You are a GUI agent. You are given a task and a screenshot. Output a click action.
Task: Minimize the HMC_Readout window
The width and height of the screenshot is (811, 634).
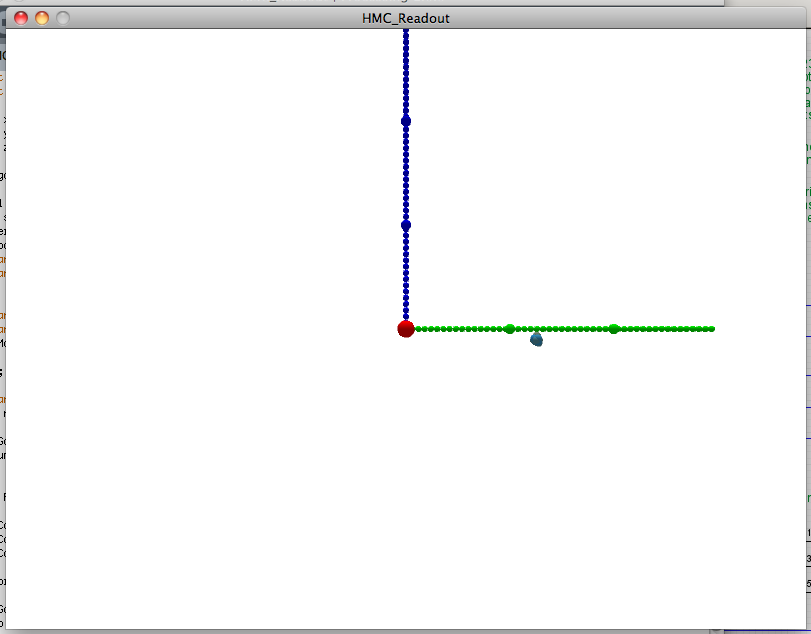[x=42, y=18]
